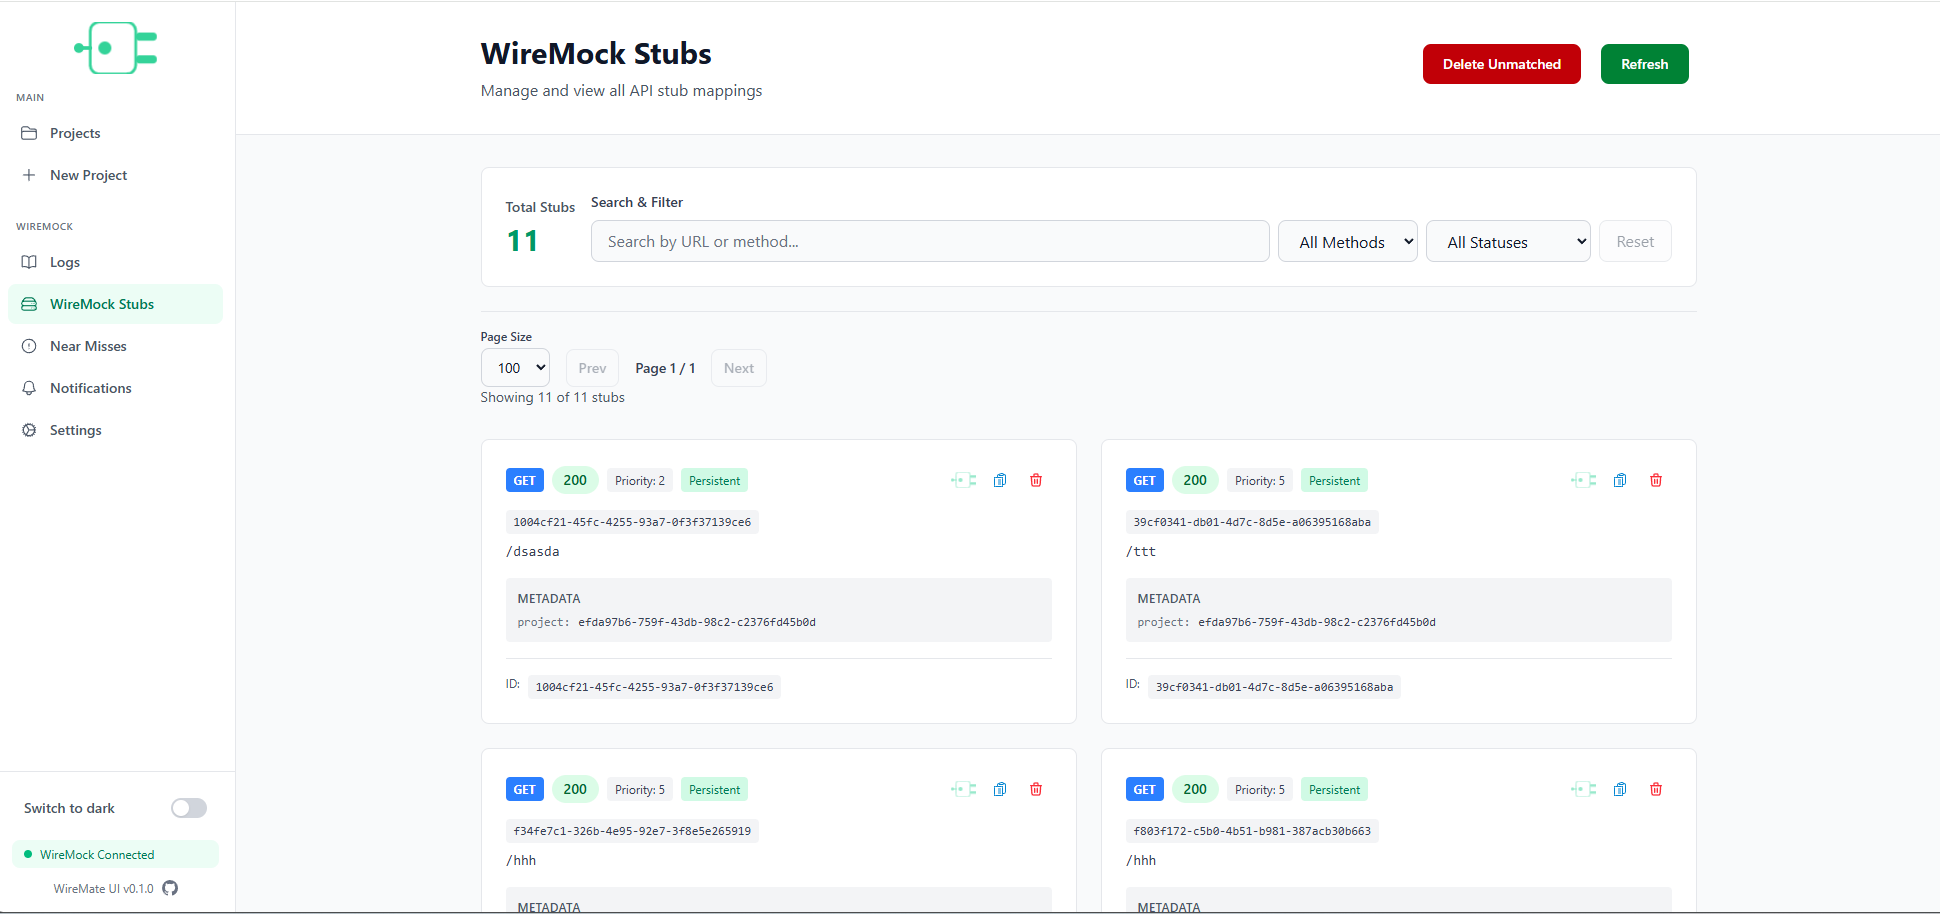Click the 200 status badge on the /ttt stub
The height and width of the screenshot is (914, 1940).
(1195, 480)
